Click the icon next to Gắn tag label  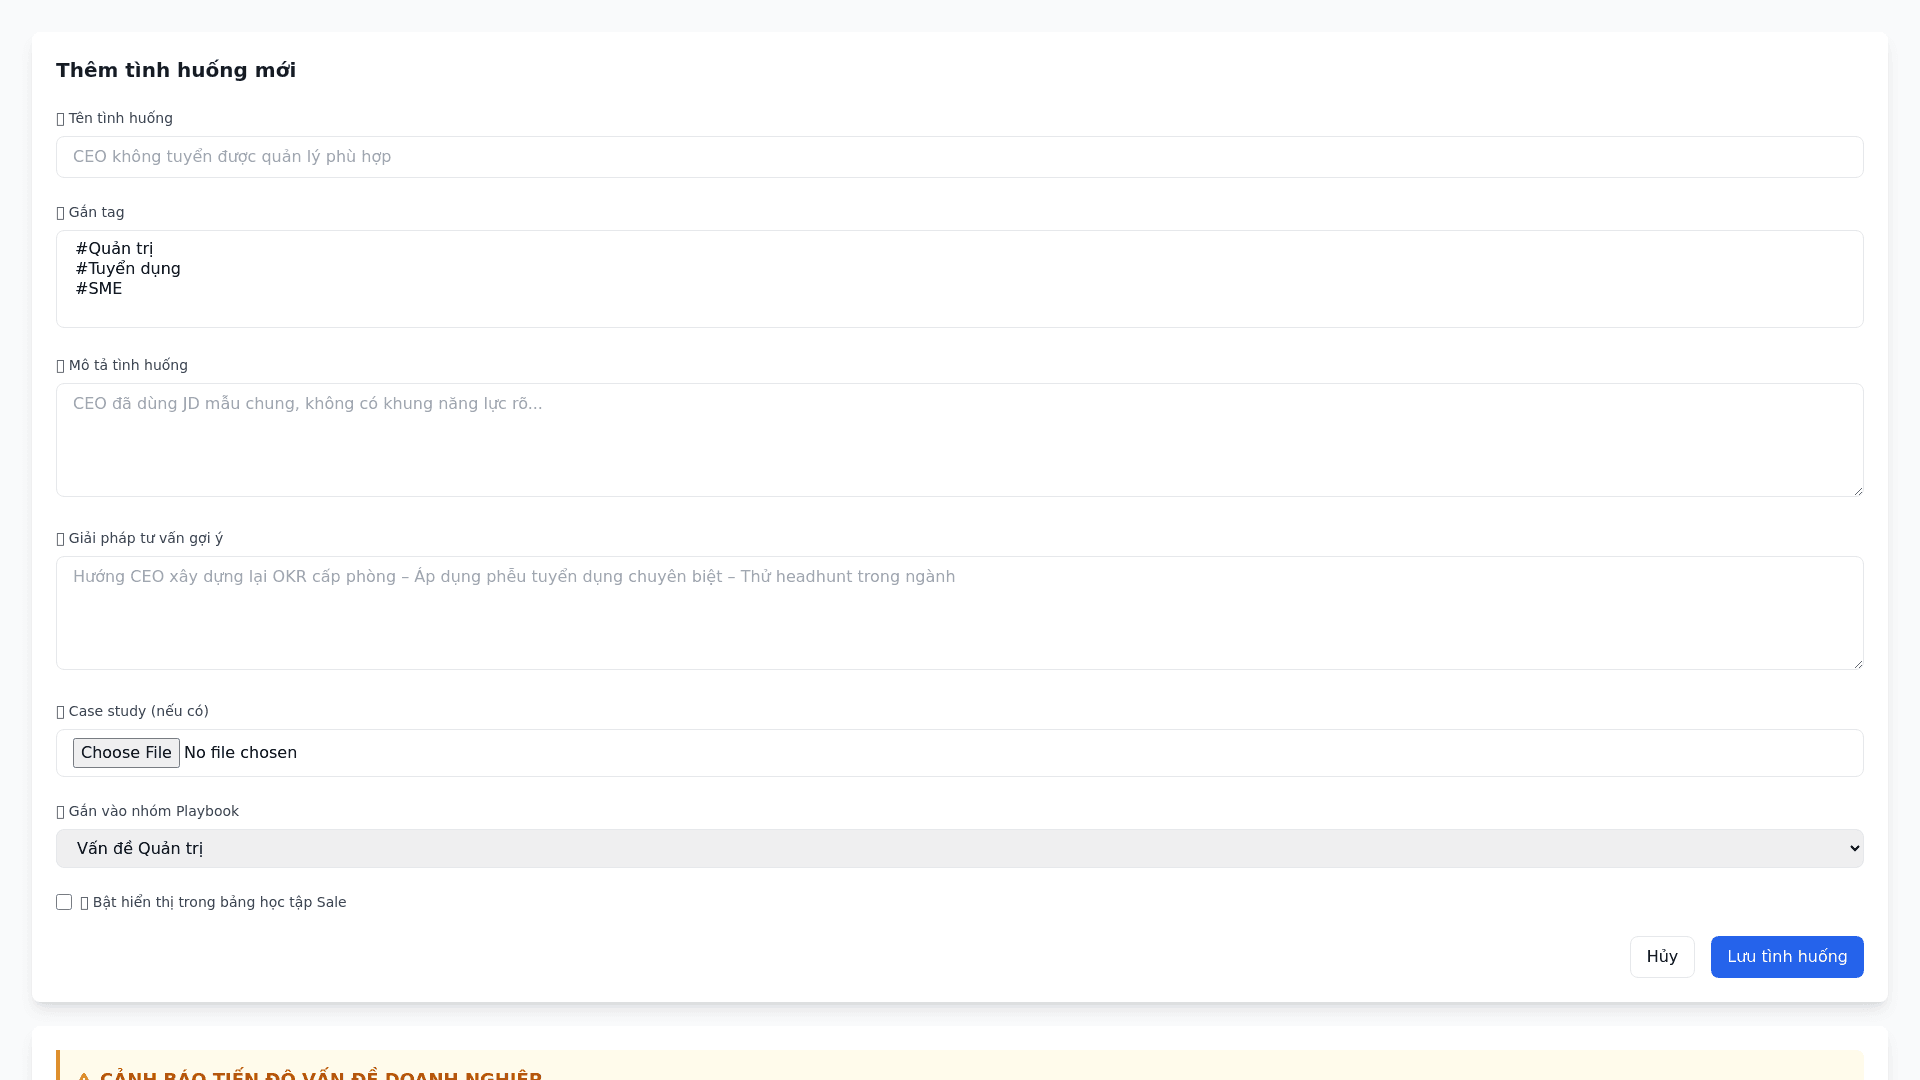click(61, 213)
